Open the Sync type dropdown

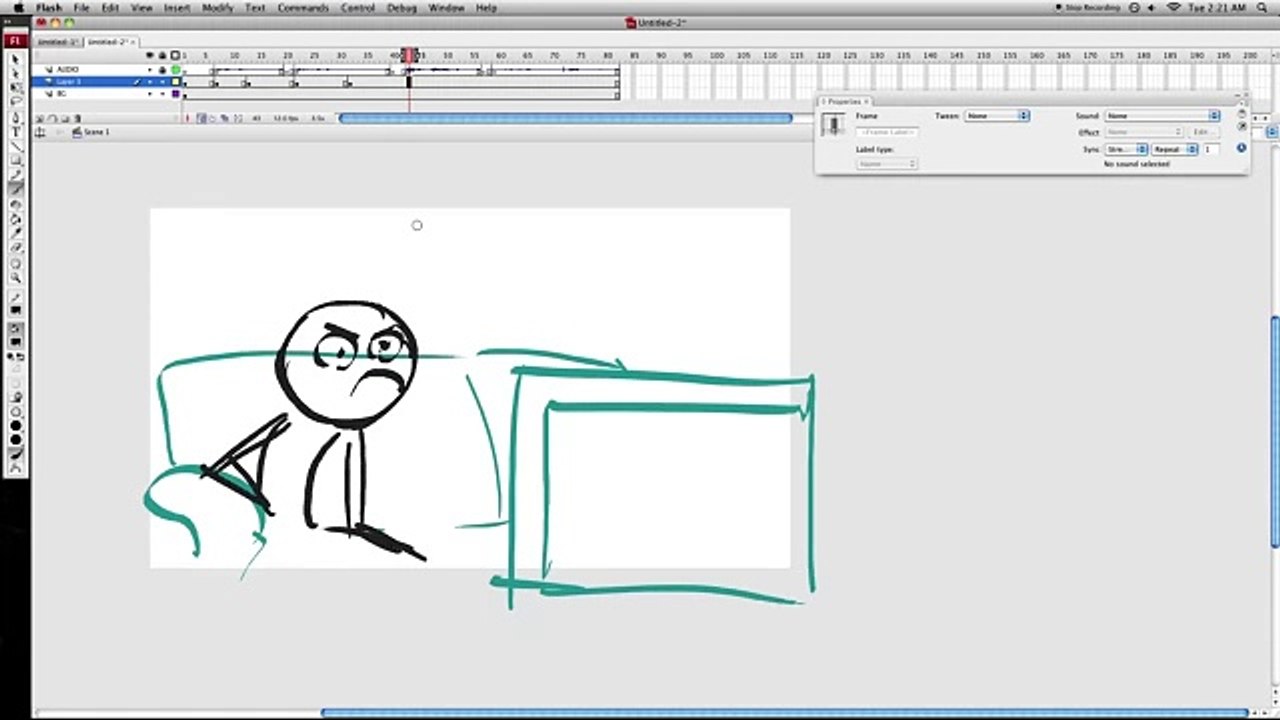click(1126, 149)
